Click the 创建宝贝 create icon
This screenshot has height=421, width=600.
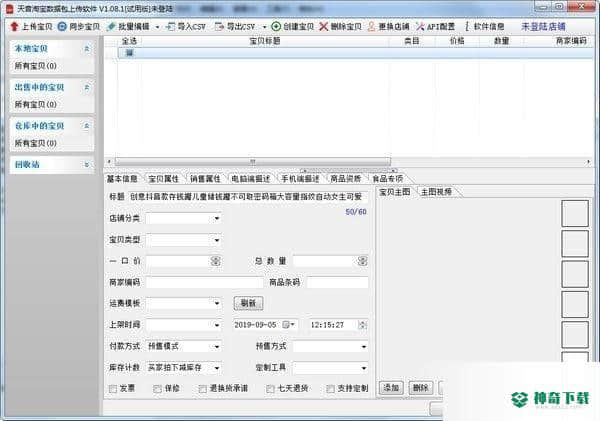[x=276, y=26]
